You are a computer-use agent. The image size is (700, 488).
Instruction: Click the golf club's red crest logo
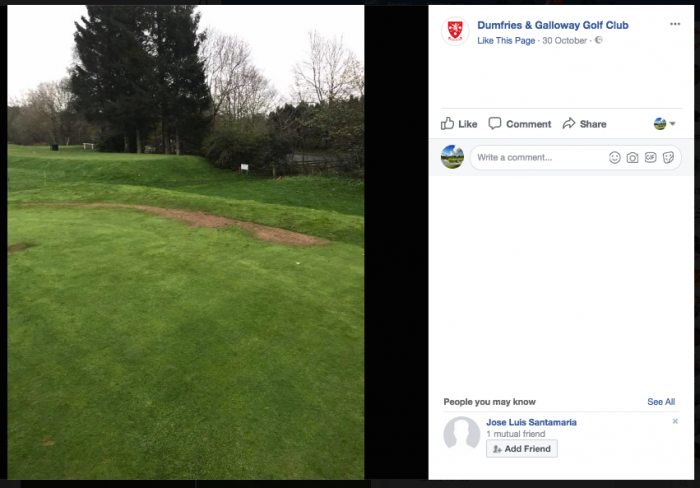click(x=455, y=31)
